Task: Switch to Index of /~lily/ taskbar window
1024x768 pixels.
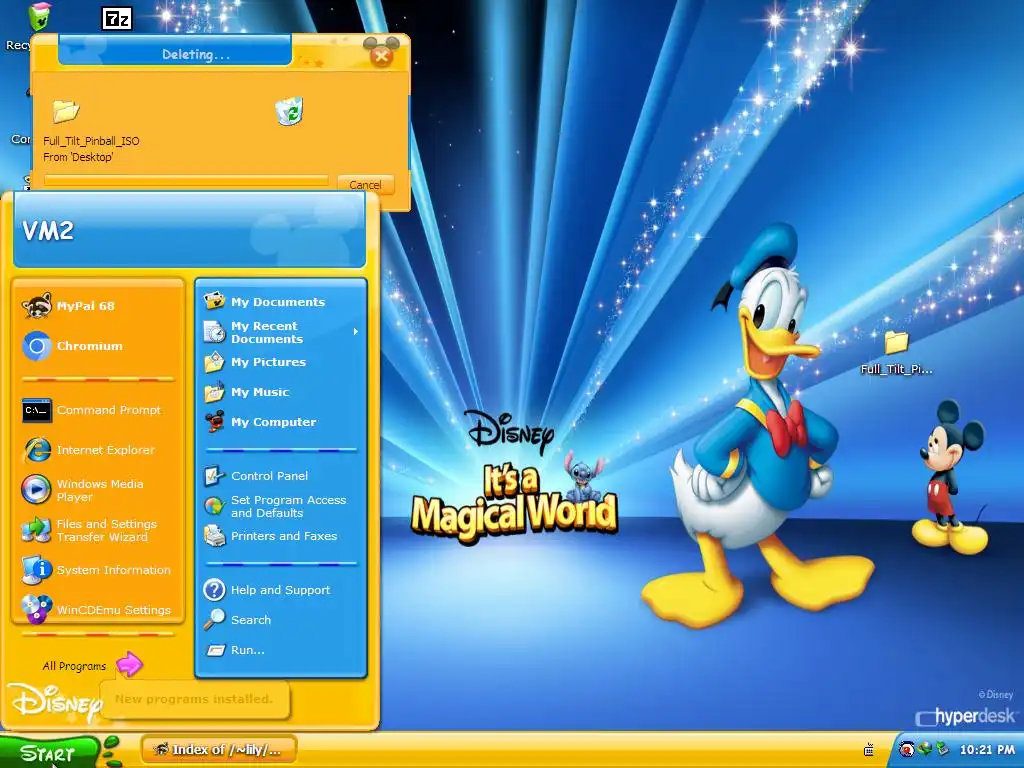Action: pyautogui.click(x=219, y=750)
